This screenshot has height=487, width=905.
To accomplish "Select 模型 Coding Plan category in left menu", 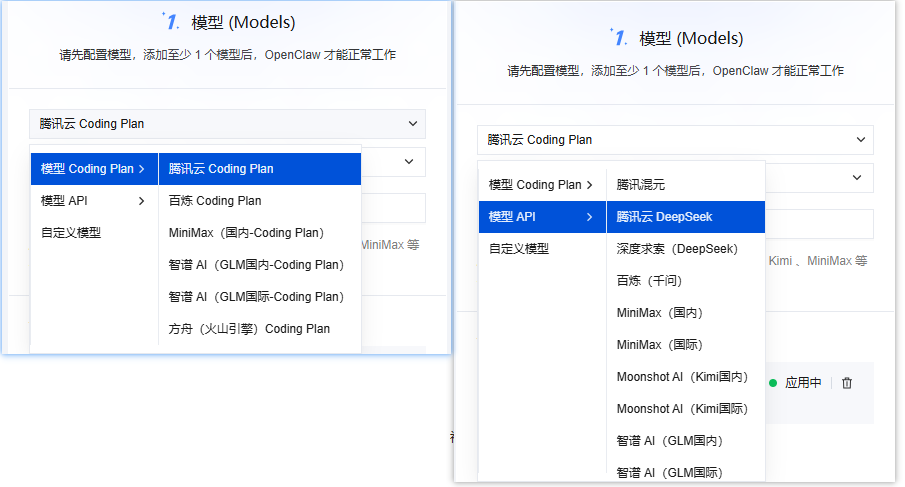I will (x=94, y=169).
